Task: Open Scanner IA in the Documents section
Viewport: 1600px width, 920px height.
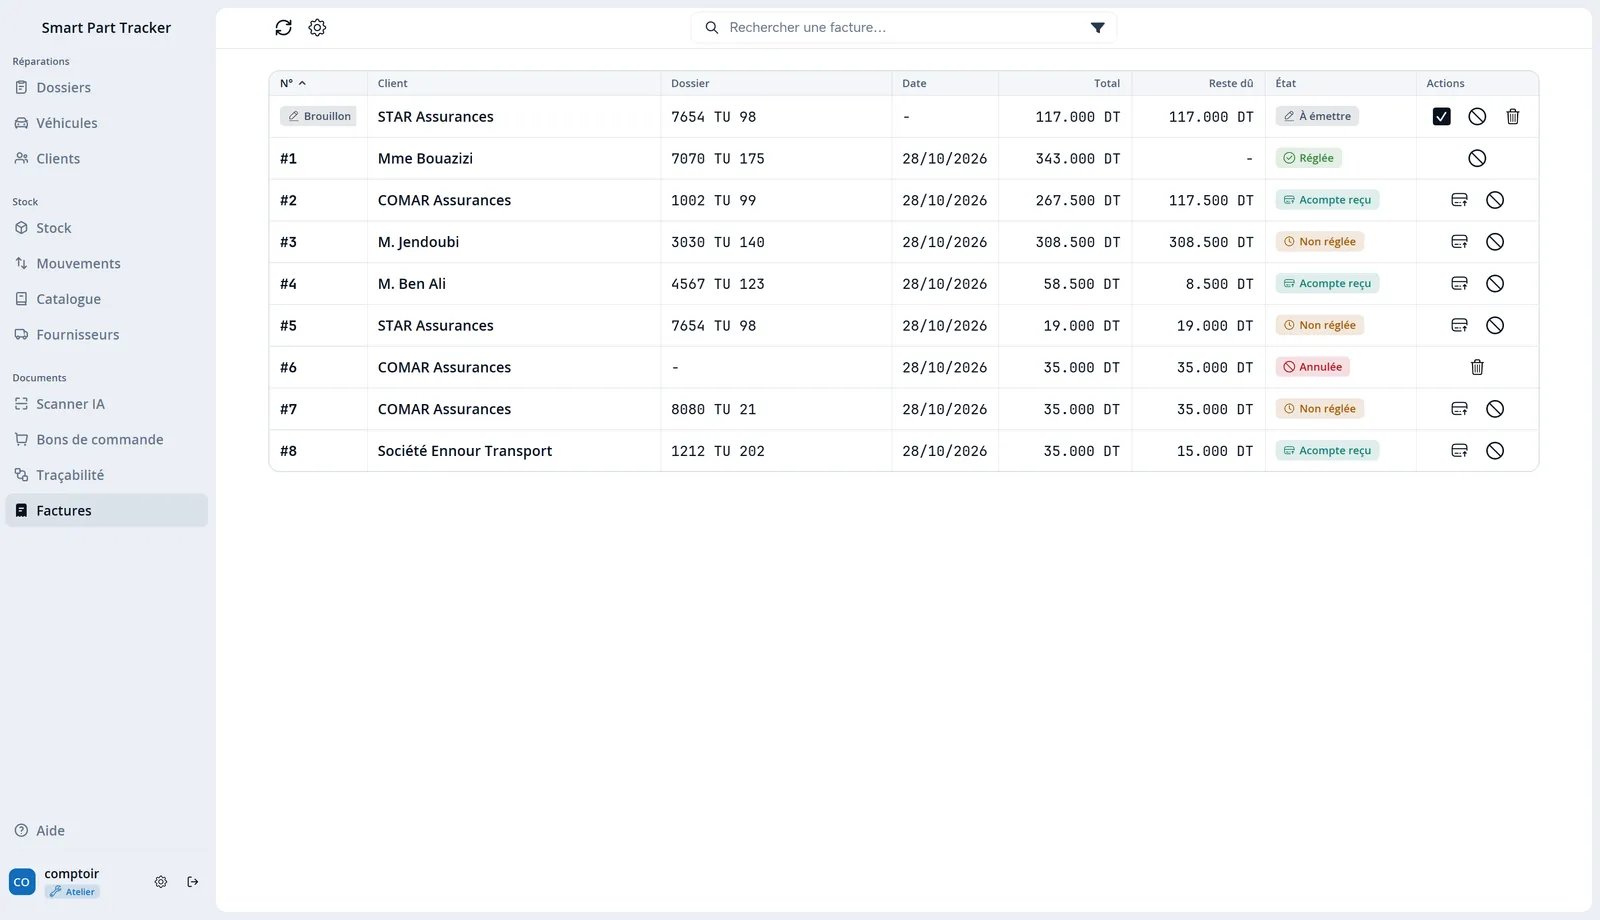Action: 107,404
